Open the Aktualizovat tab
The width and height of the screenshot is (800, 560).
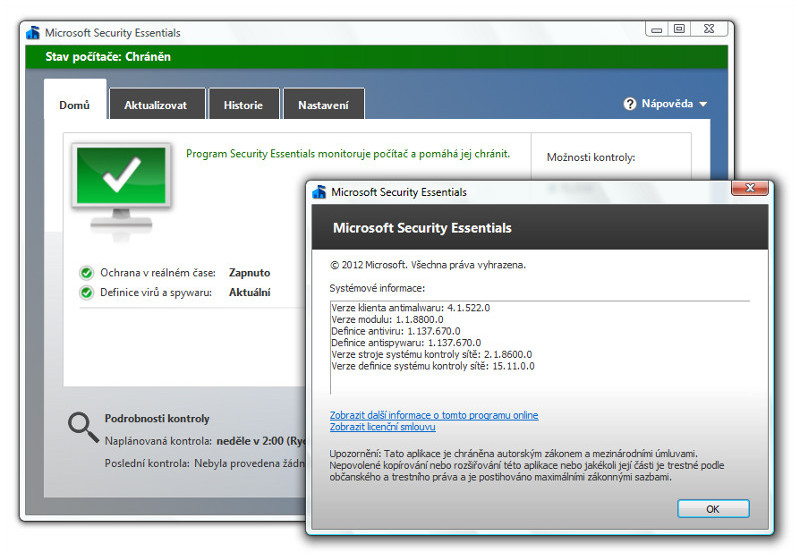[x=156, y=106]
